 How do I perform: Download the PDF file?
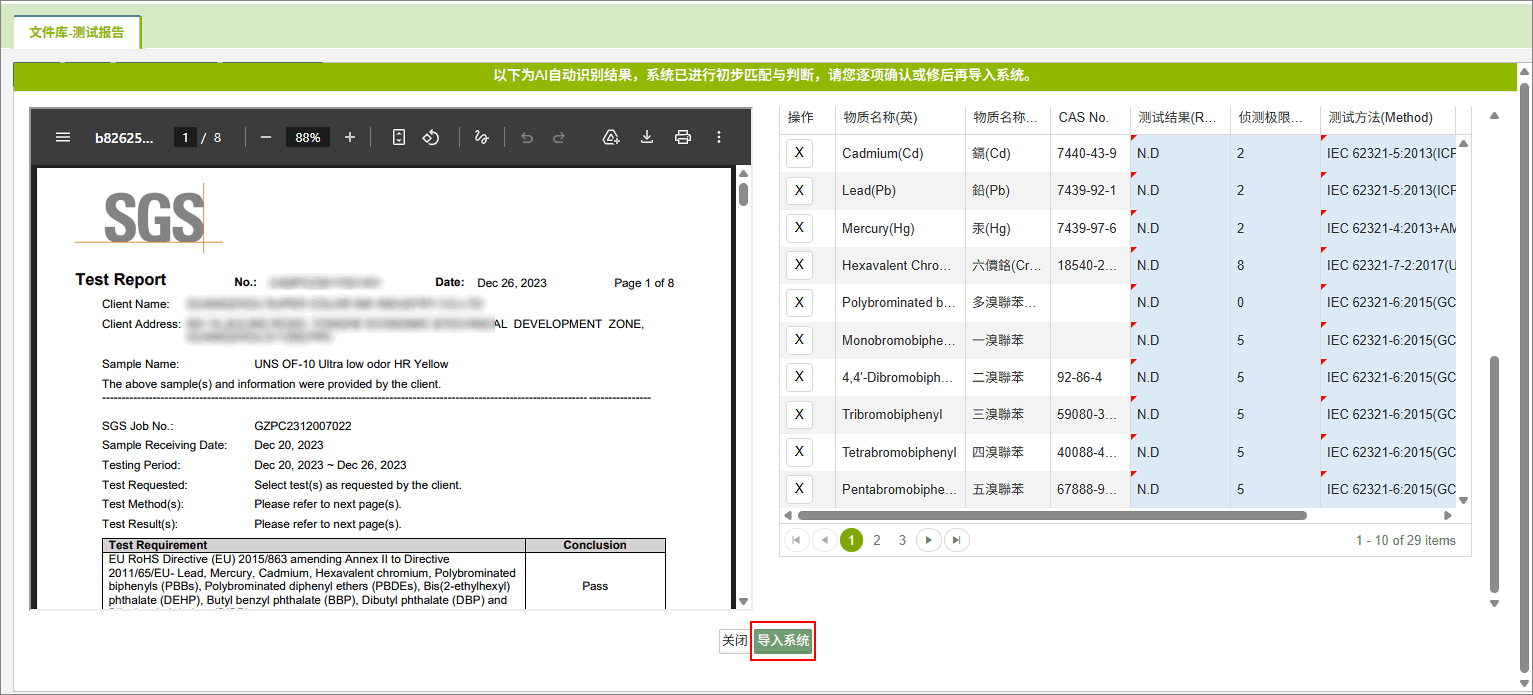(x=647, y=137)
